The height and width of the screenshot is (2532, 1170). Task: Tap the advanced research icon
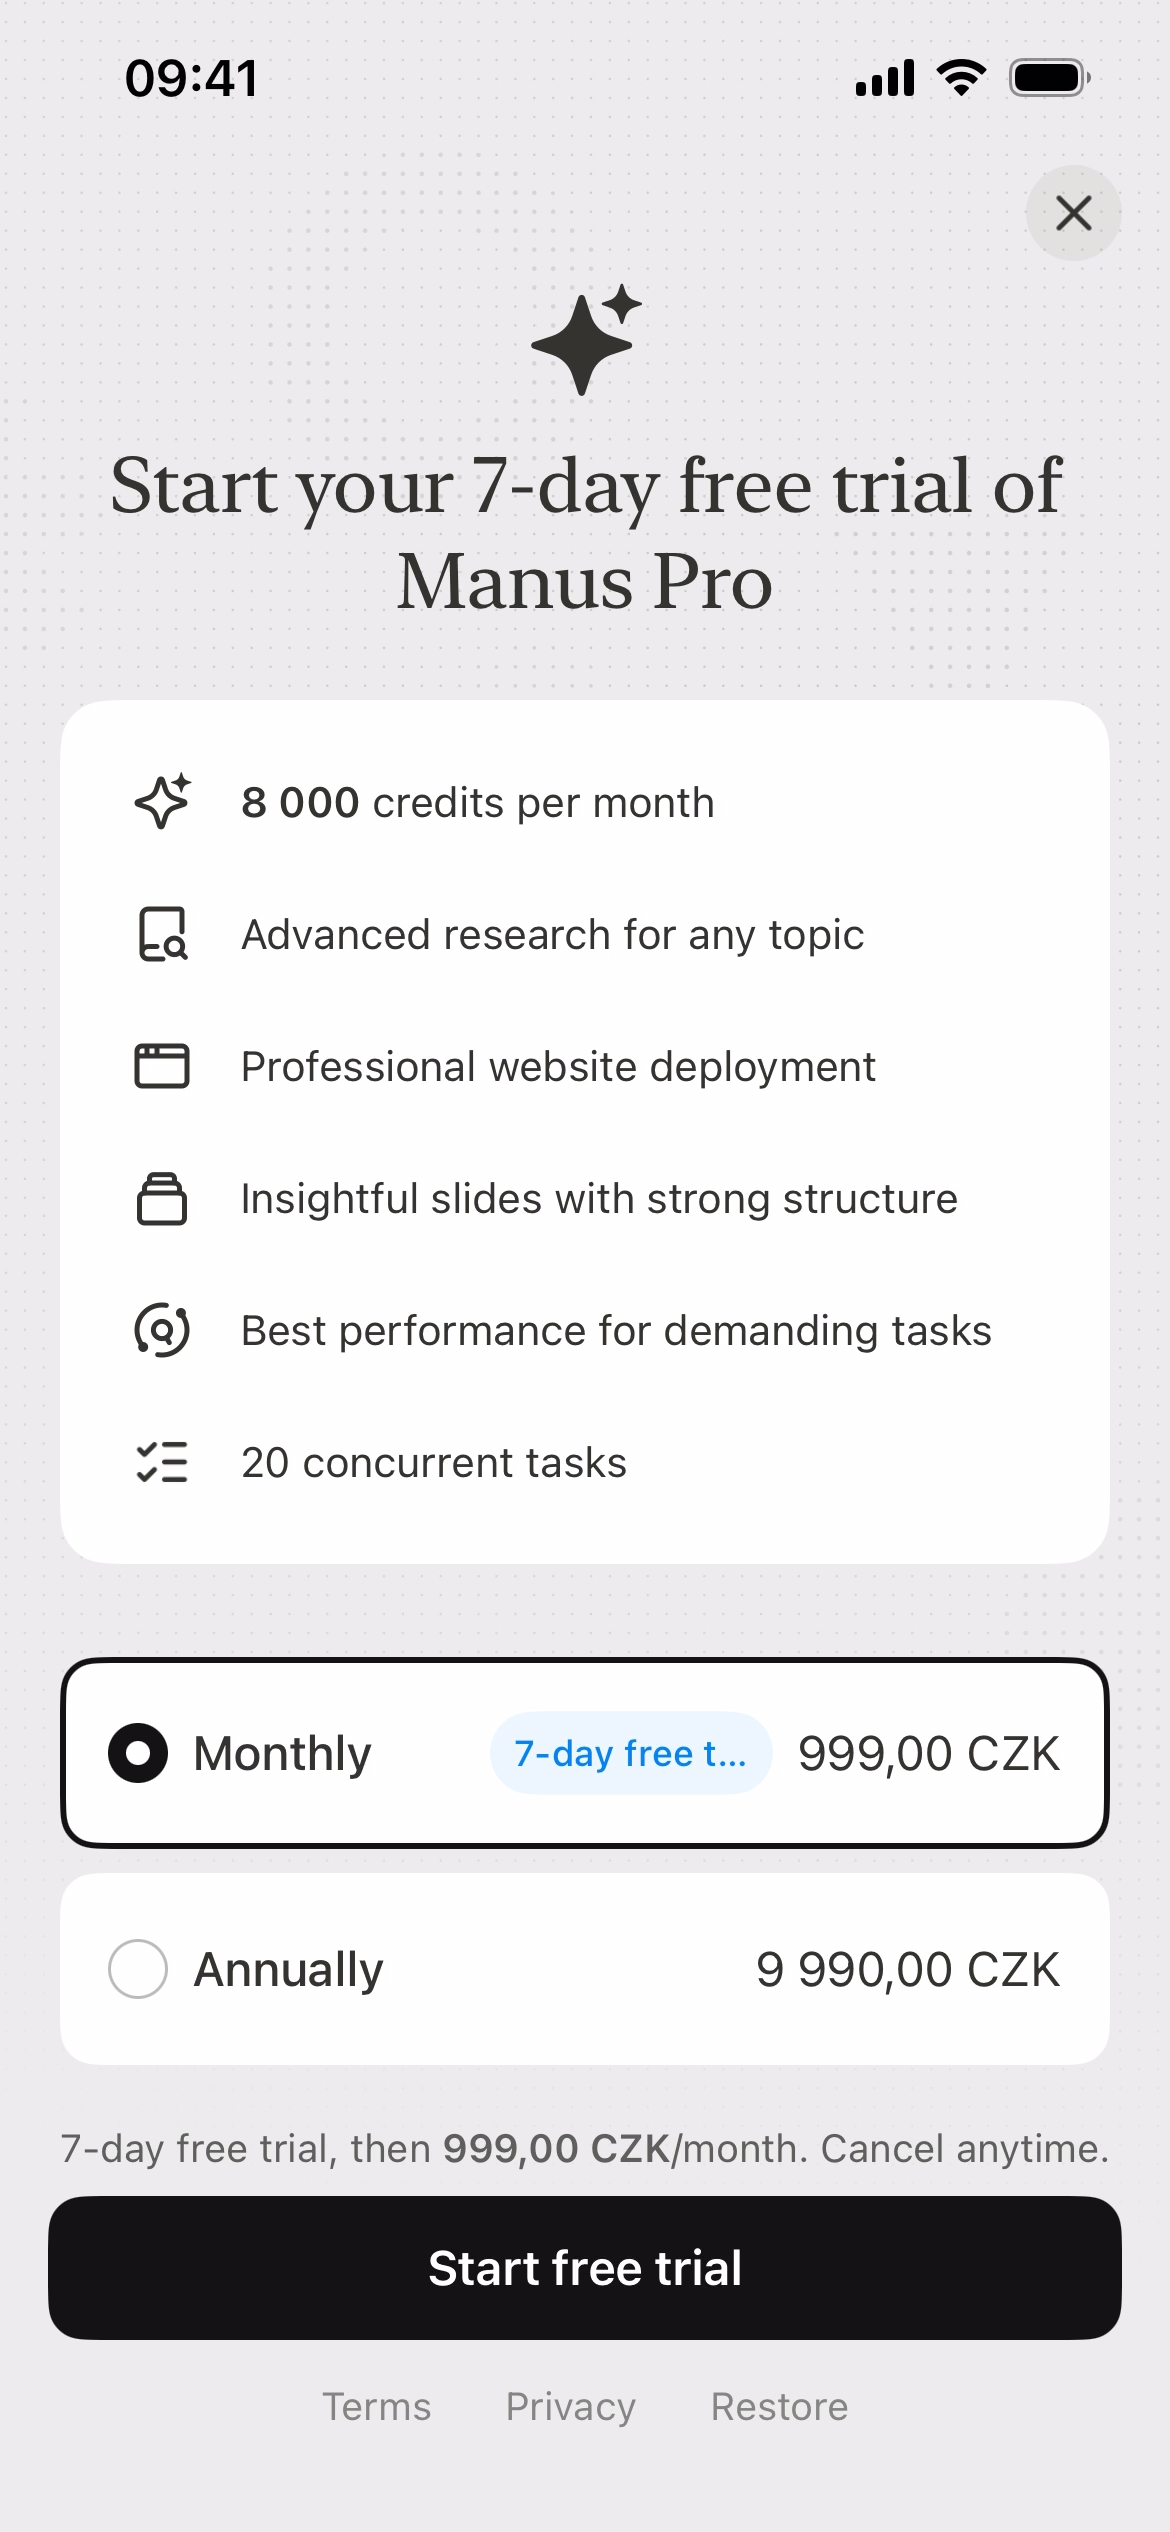tap(162, 934)
